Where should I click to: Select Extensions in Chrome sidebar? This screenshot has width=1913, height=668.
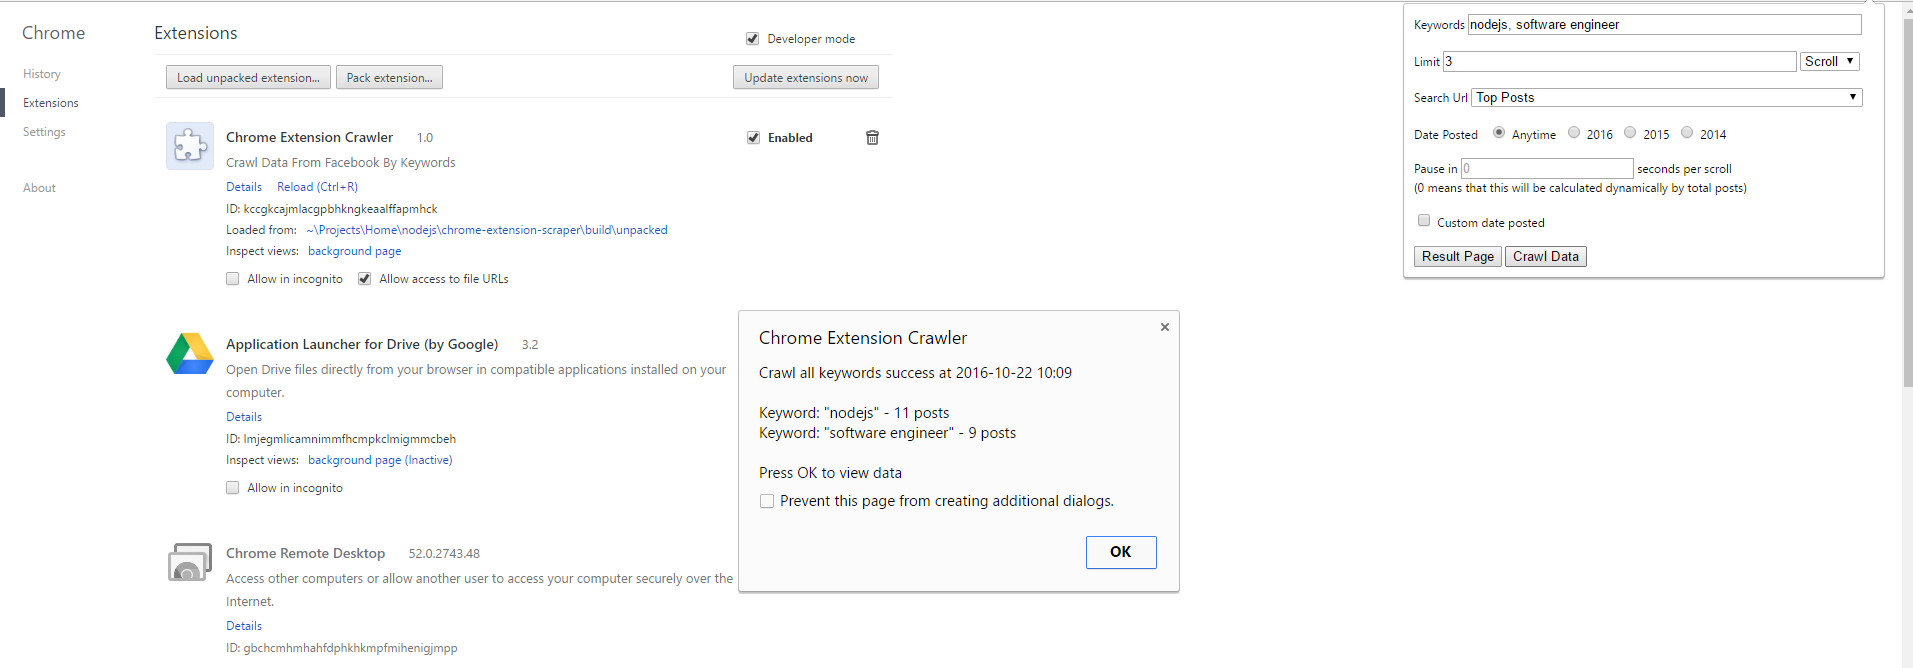tap(51, 103)
